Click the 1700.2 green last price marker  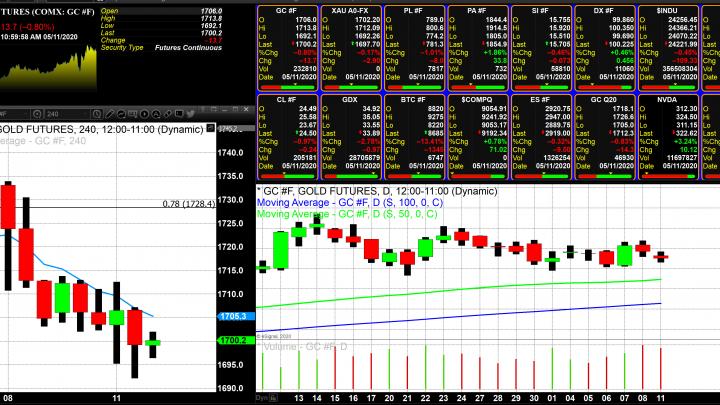pyautogui.click(x=236, y=340)
